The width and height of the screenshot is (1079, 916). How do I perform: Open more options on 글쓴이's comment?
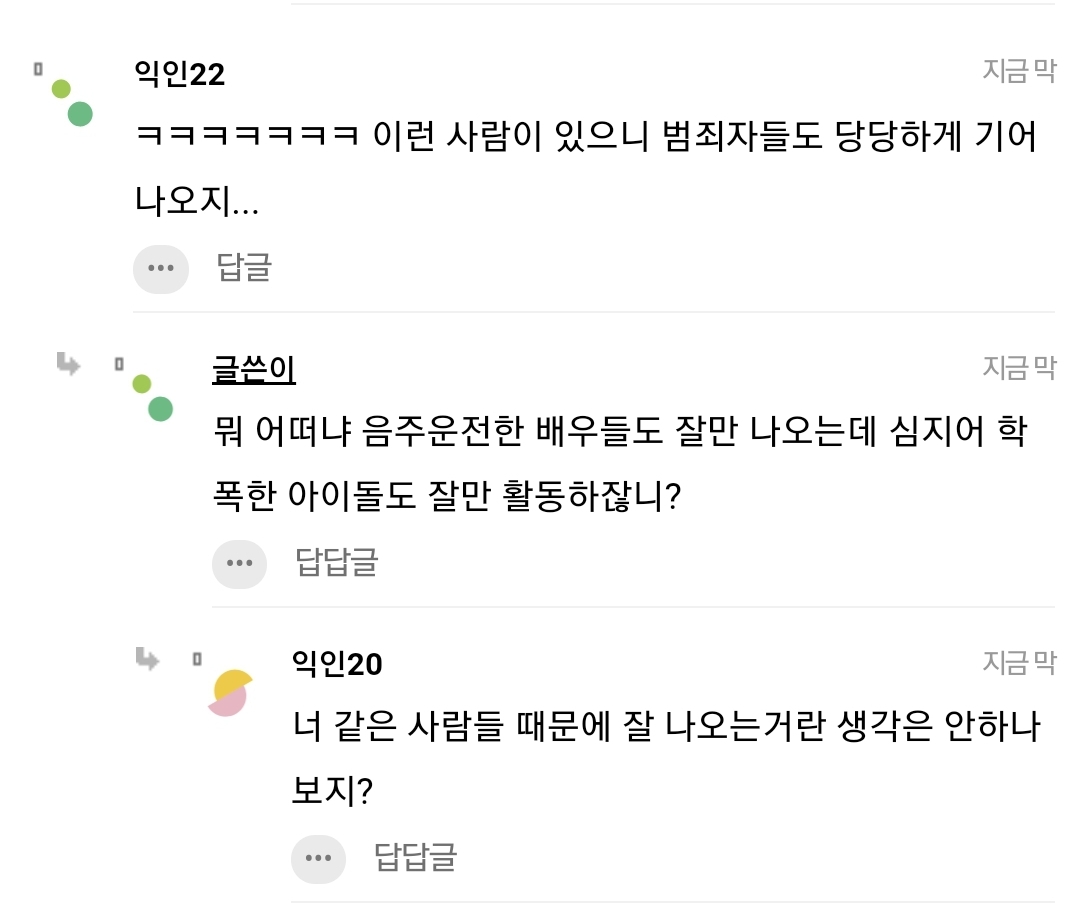coord(239,563)
